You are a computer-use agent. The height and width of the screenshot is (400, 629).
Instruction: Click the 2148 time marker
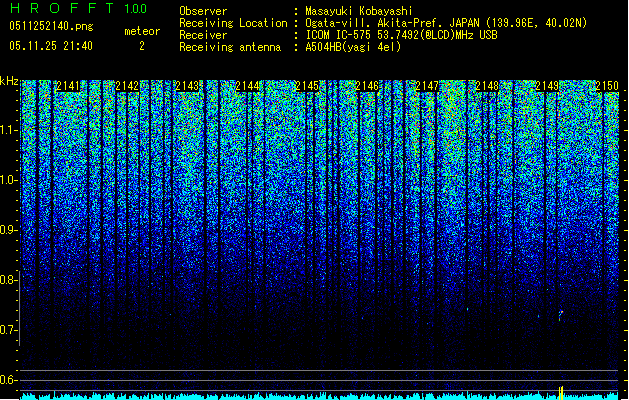pos(487,86)
